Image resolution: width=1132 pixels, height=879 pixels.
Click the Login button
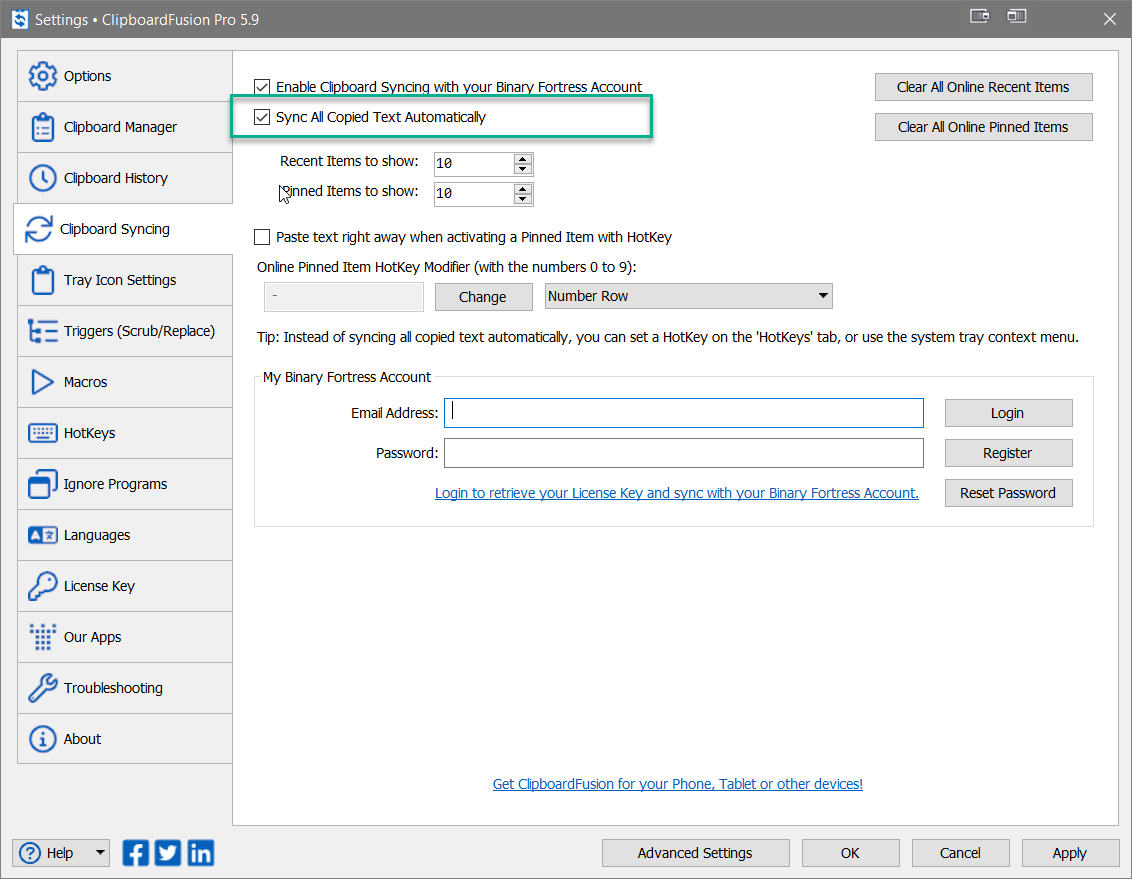pyautogui.click(x=1008, y=413)
